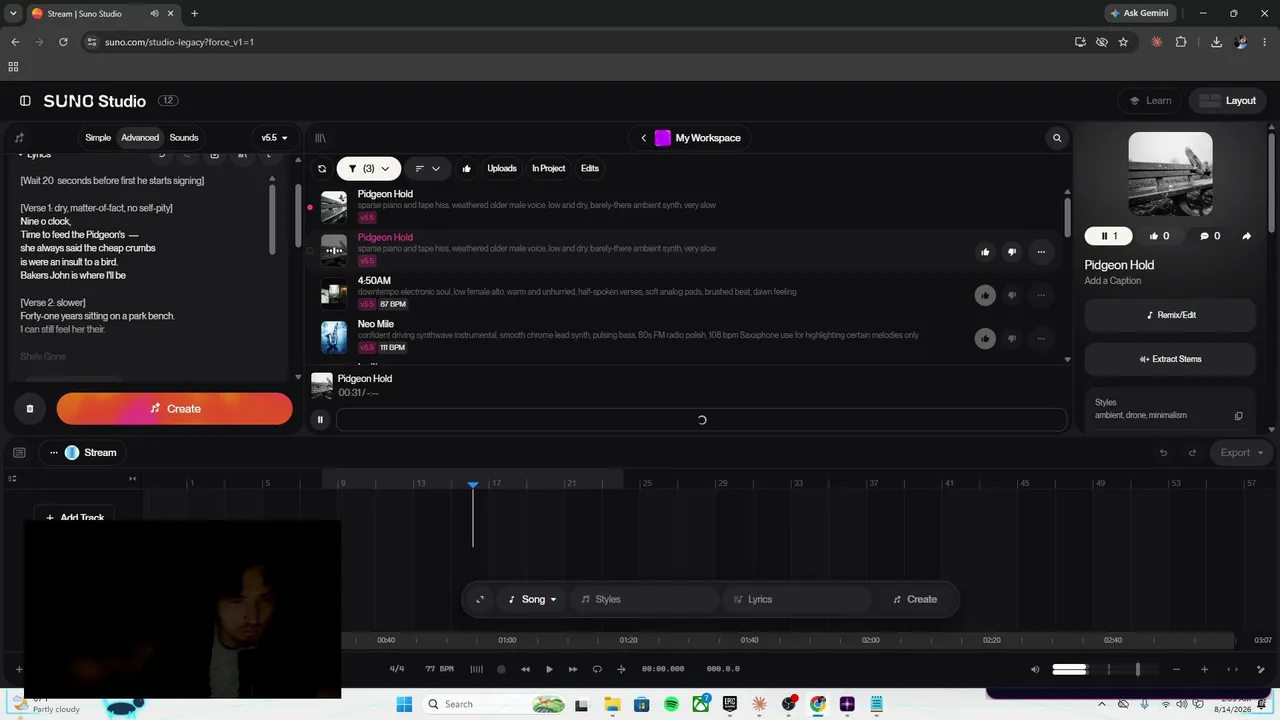Filter songs by Uploads
The width and height of the screenshot is (1280, 720).
pos(502,169)
